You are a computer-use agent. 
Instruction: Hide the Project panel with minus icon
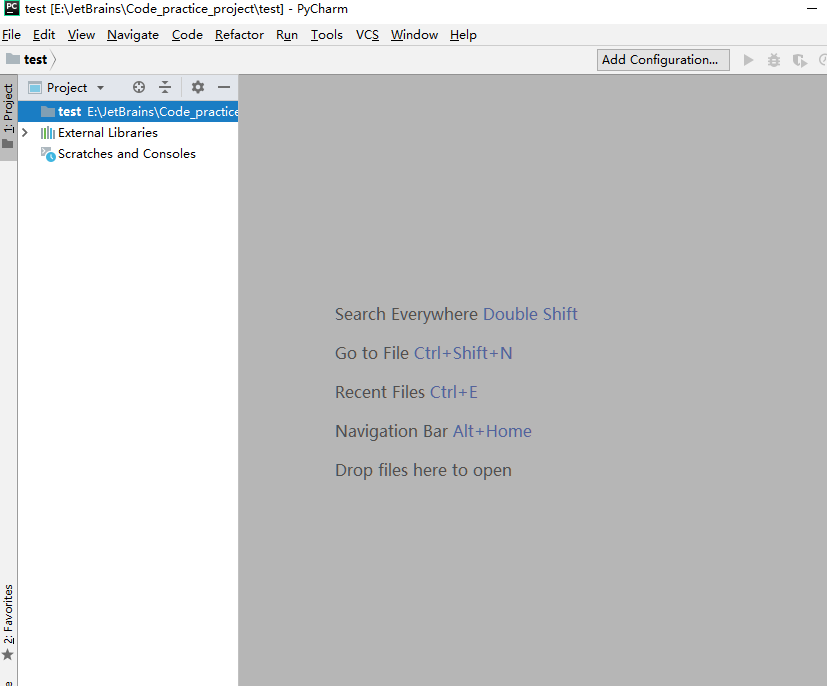[224, 88]
